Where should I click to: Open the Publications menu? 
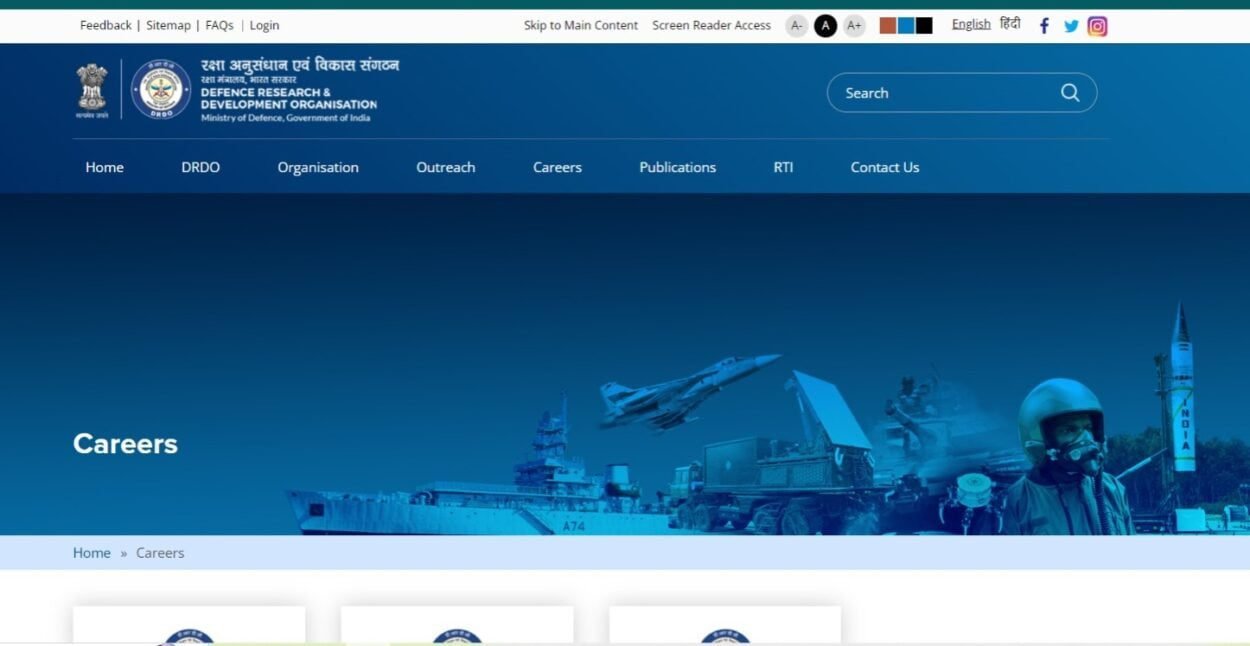tap(678, 167)
